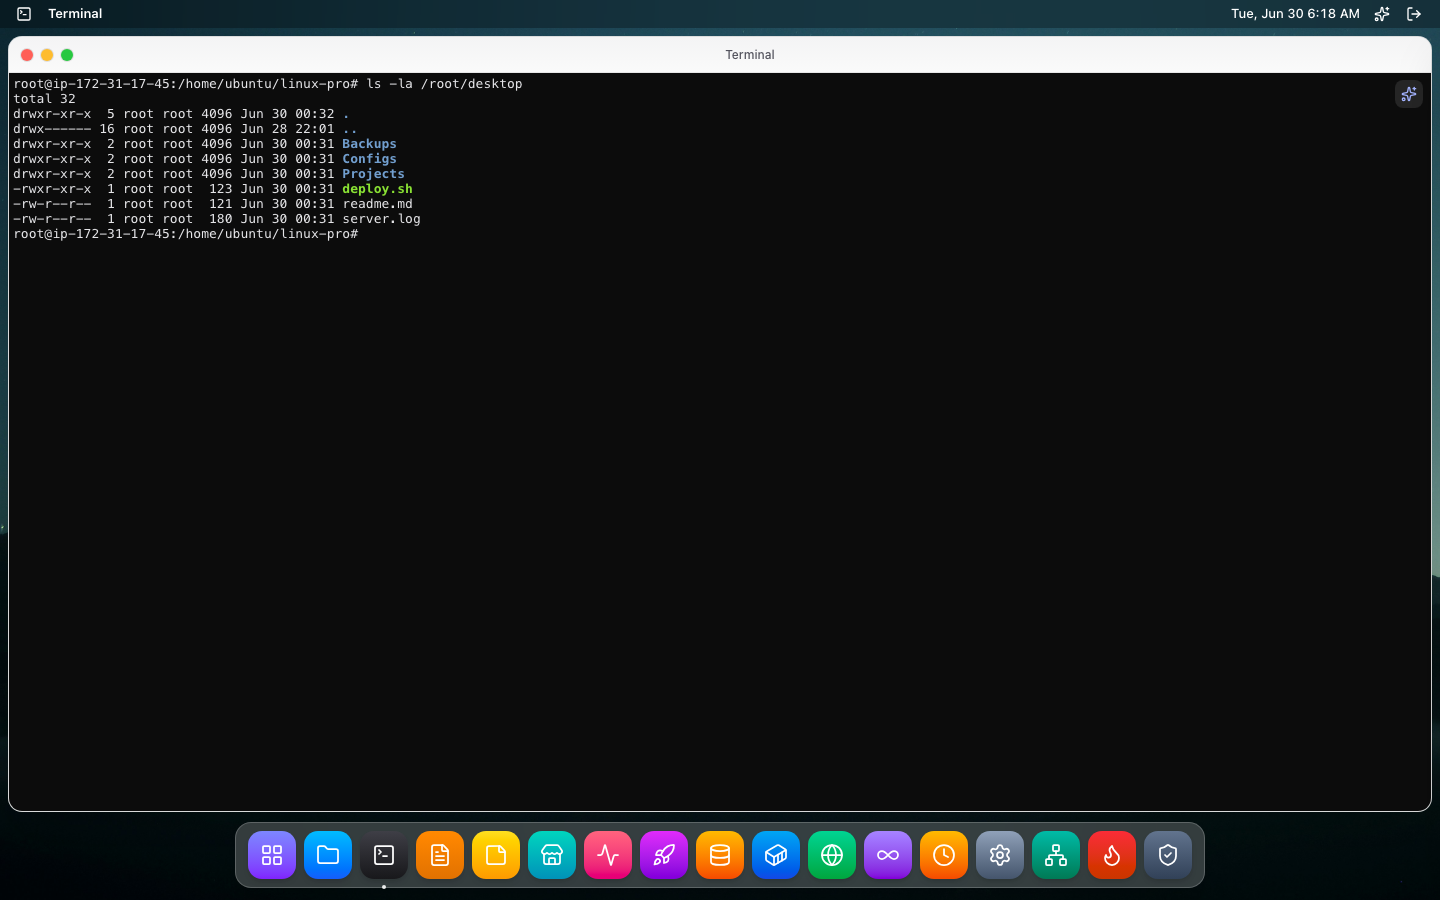Minimize the Terminal window with yellow button
This screenshot has height=900, width=1440.
(47, 55)
